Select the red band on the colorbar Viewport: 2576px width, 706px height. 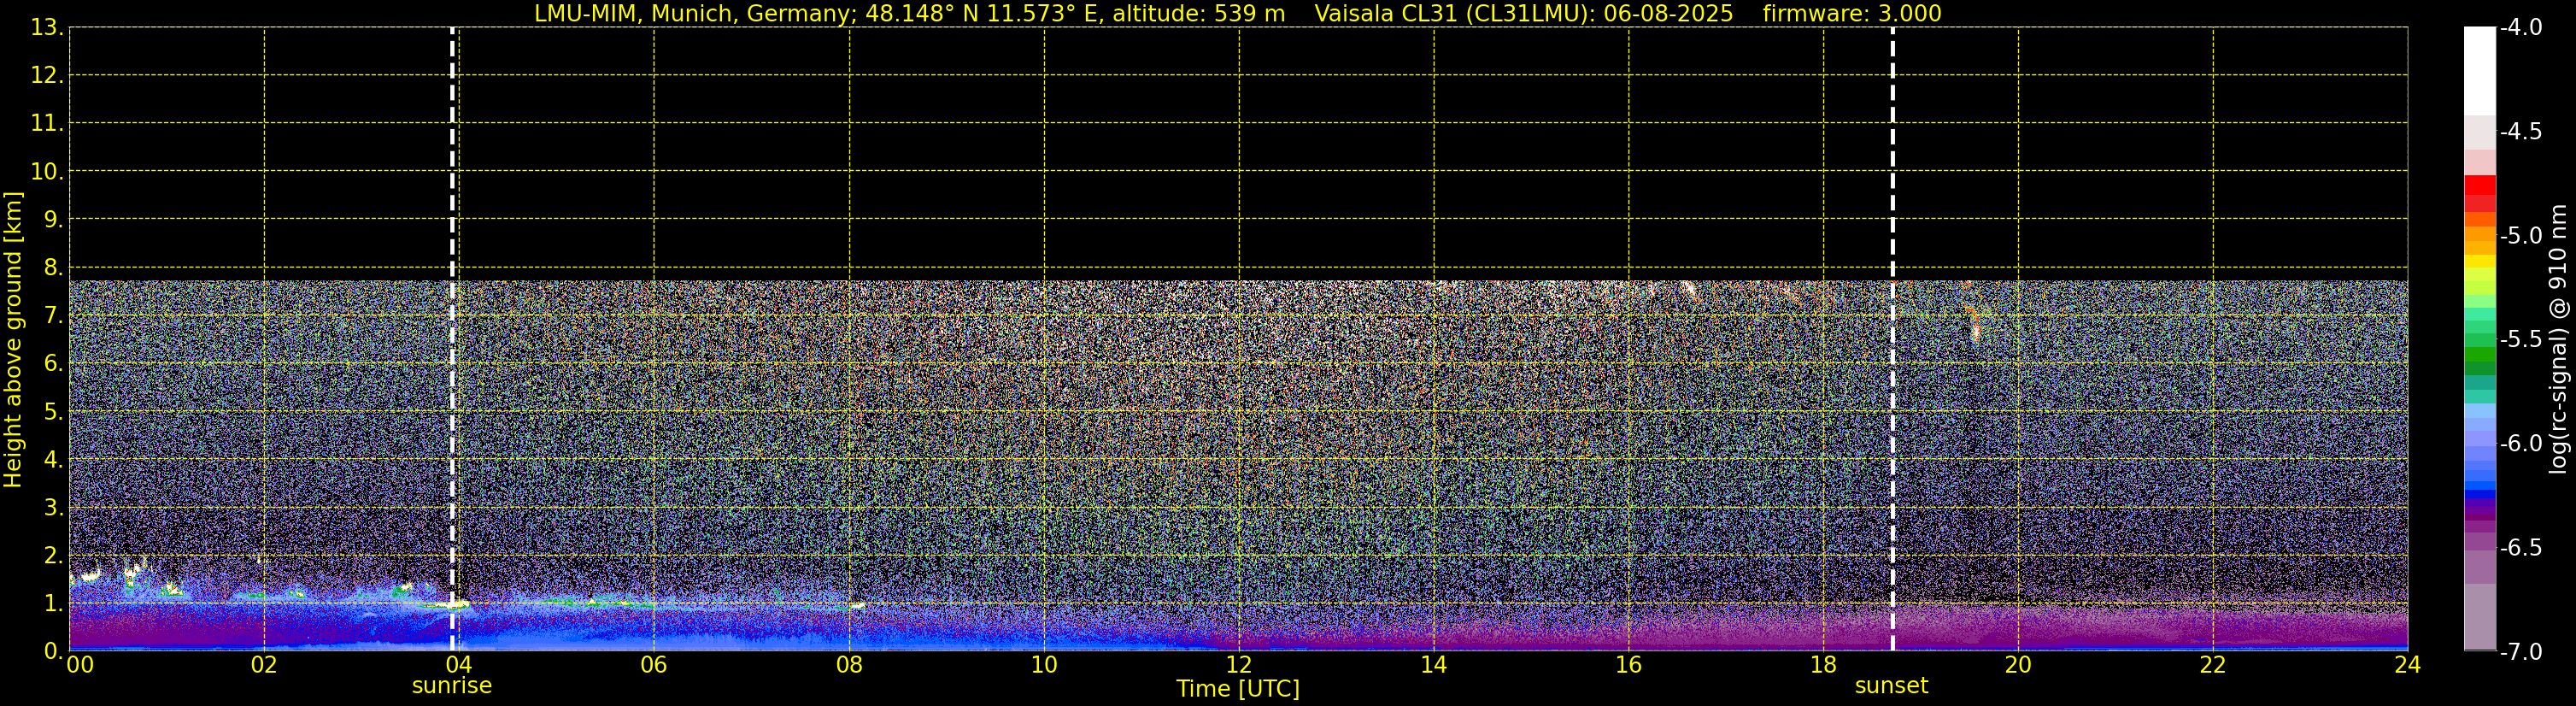point(2479,190)
